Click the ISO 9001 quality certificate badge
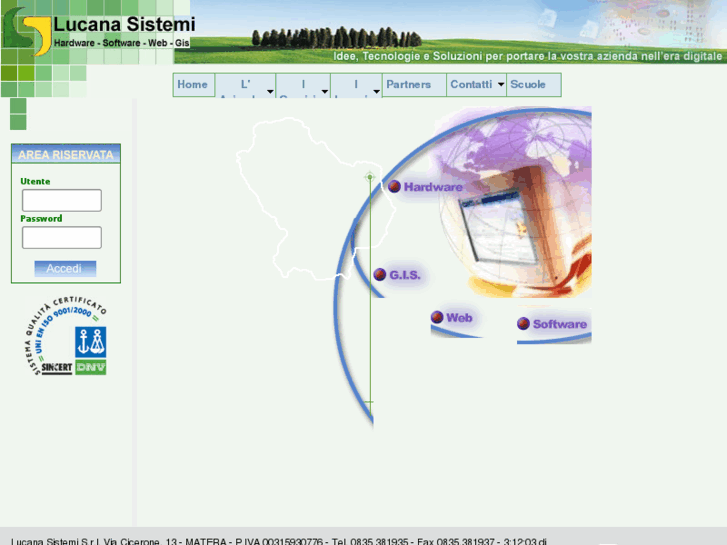727x545 pixels. 65,336
